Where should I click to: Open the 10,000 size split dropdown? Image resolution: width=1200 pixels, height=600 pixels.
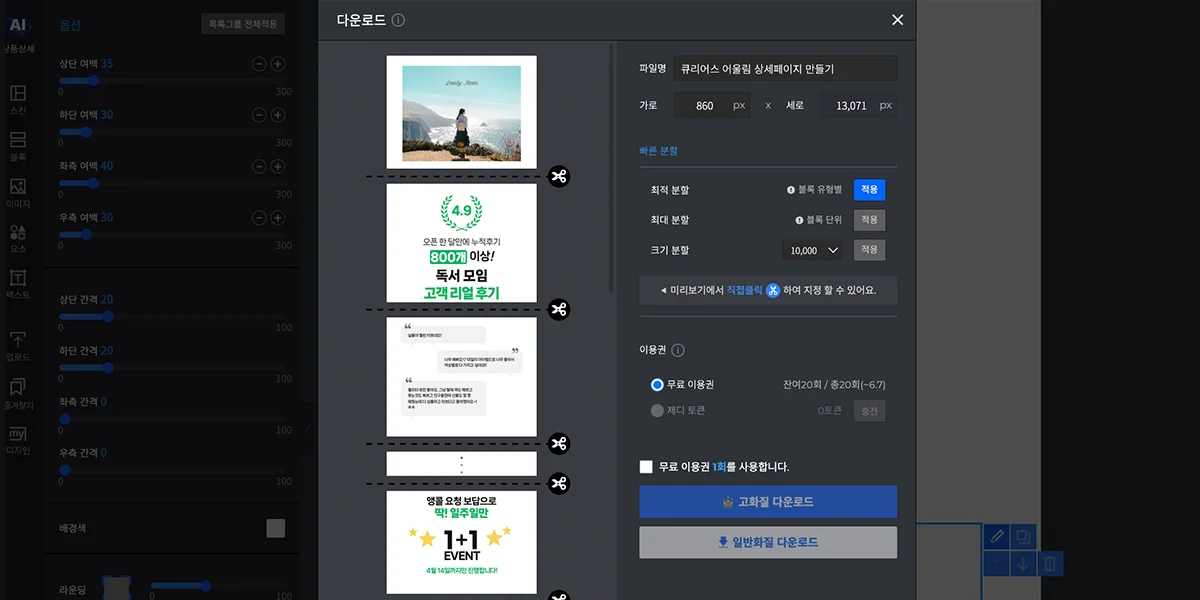click(x=812, y=250)
